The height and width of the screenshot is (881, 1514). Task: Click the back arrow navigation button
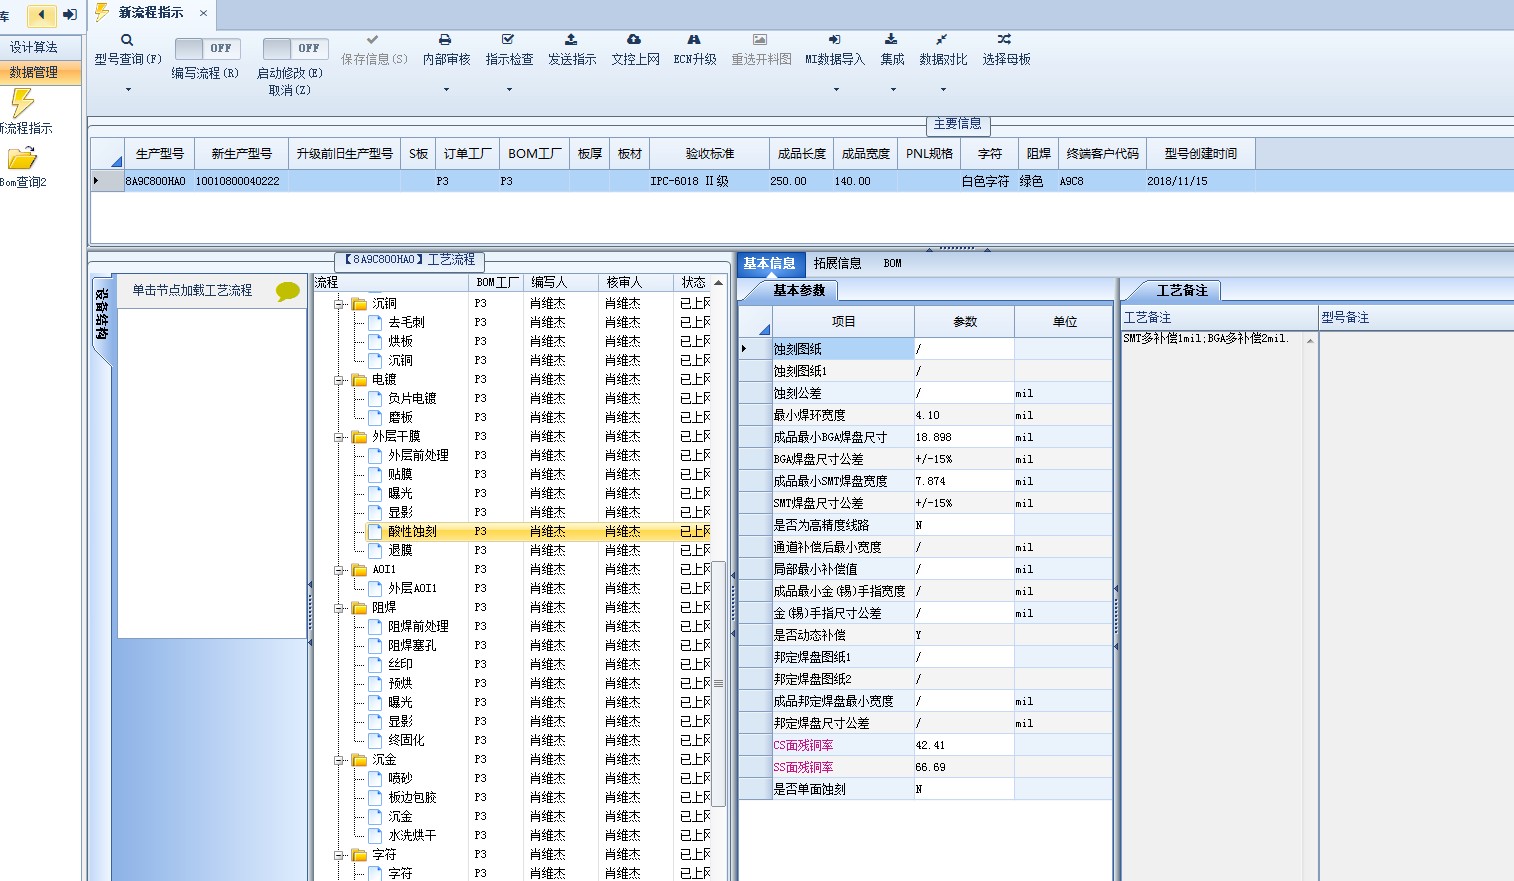point(41,14)
